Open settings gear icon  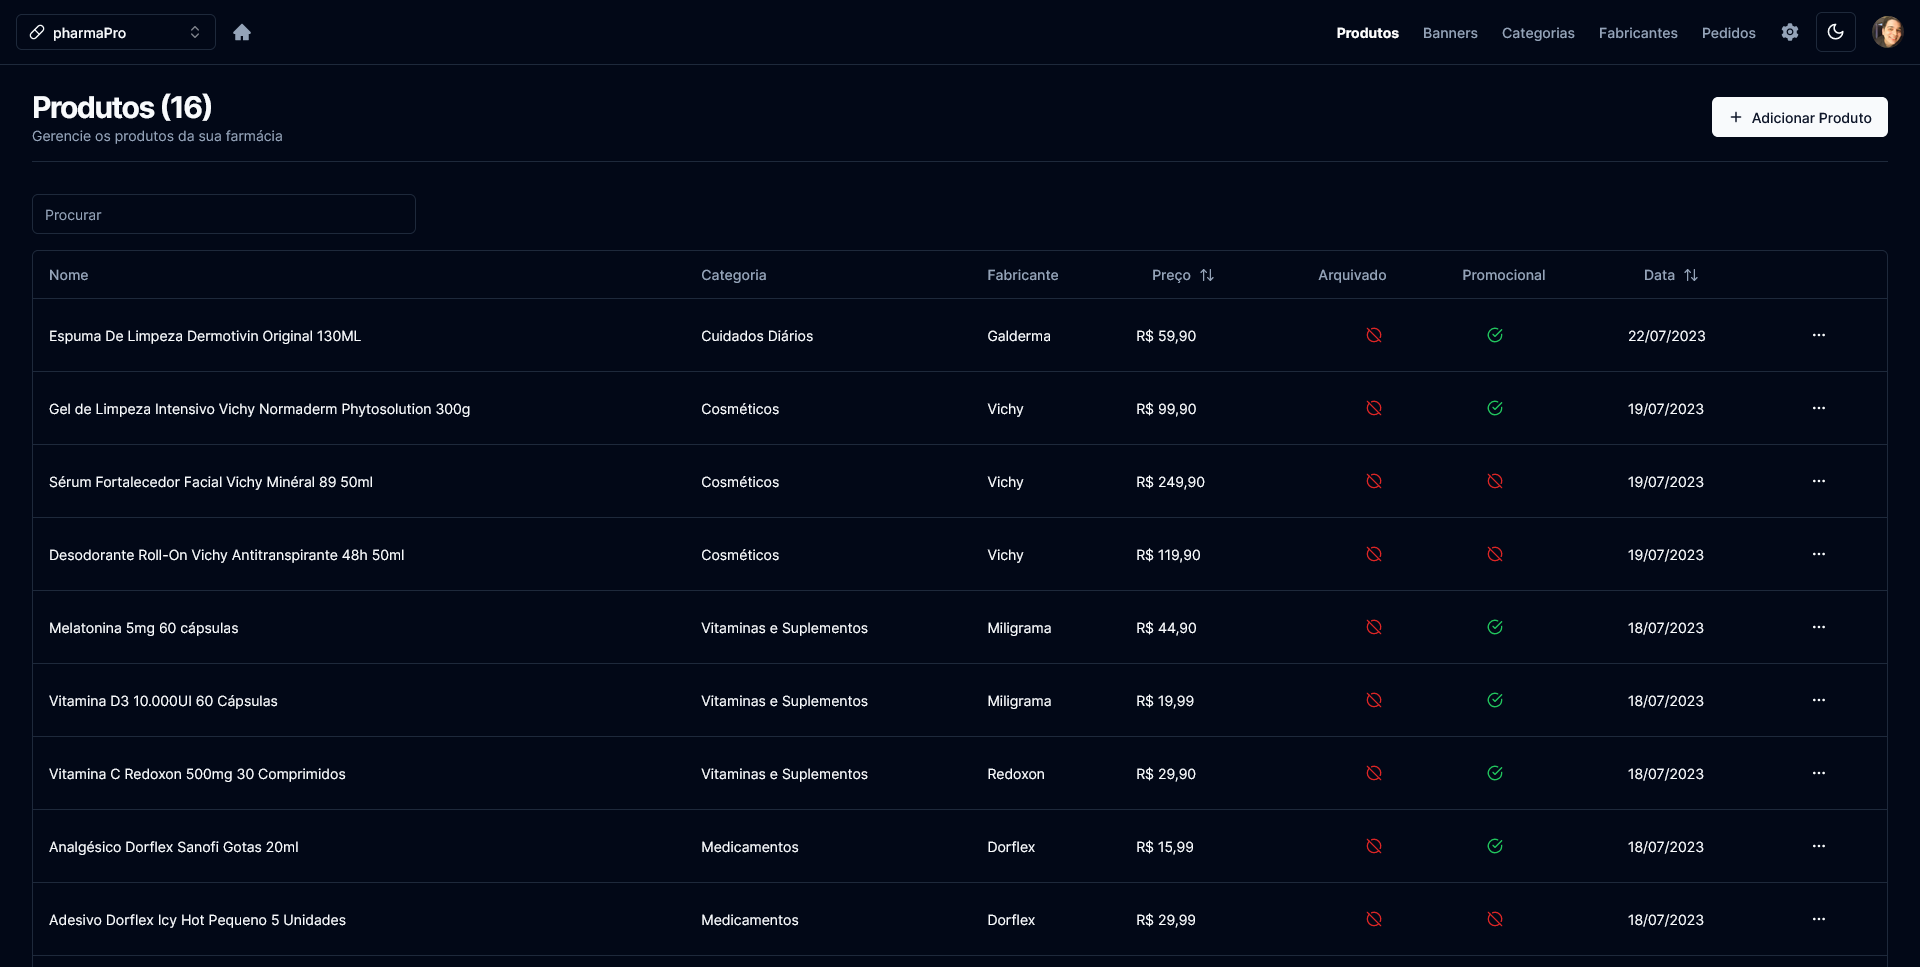1790,32
